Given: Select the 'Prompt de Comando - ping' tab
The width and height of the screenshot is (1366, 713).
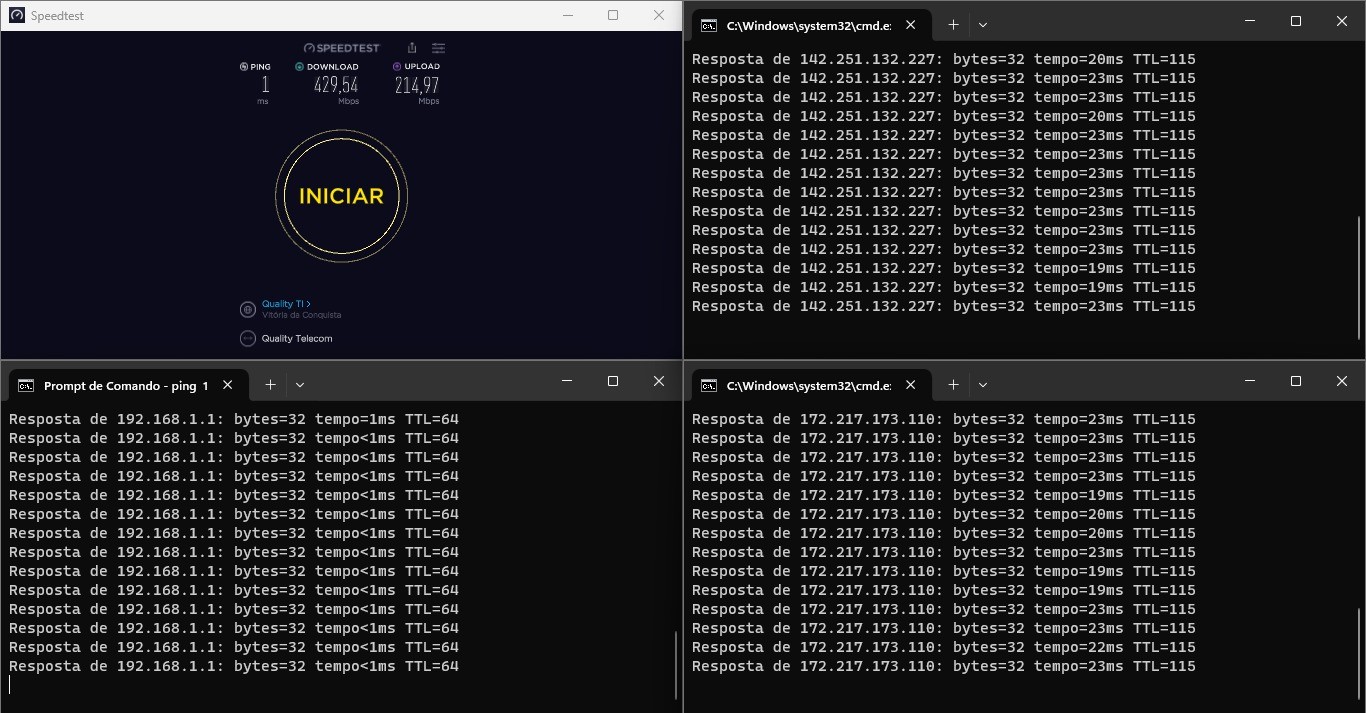Looking at the screenshot, I should (x=115, y=385).
